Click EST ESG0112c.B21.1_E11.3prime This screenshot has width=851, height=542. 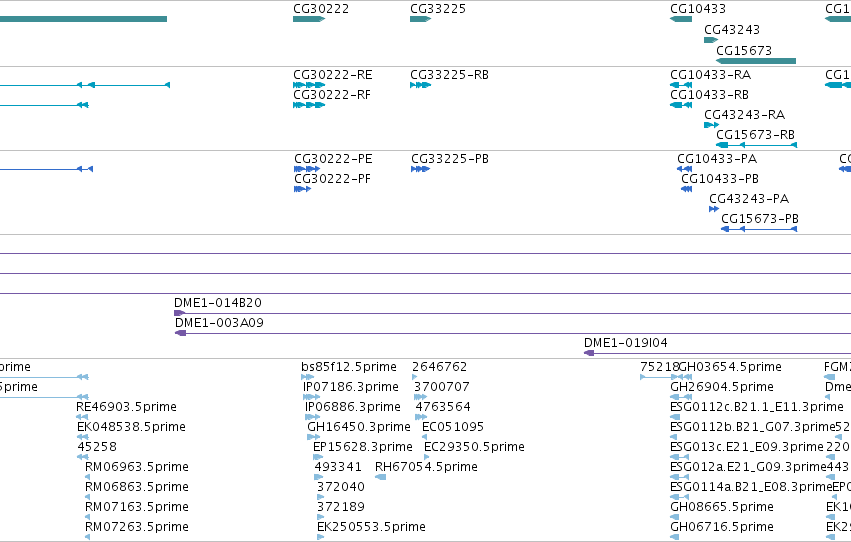(757, 407)
